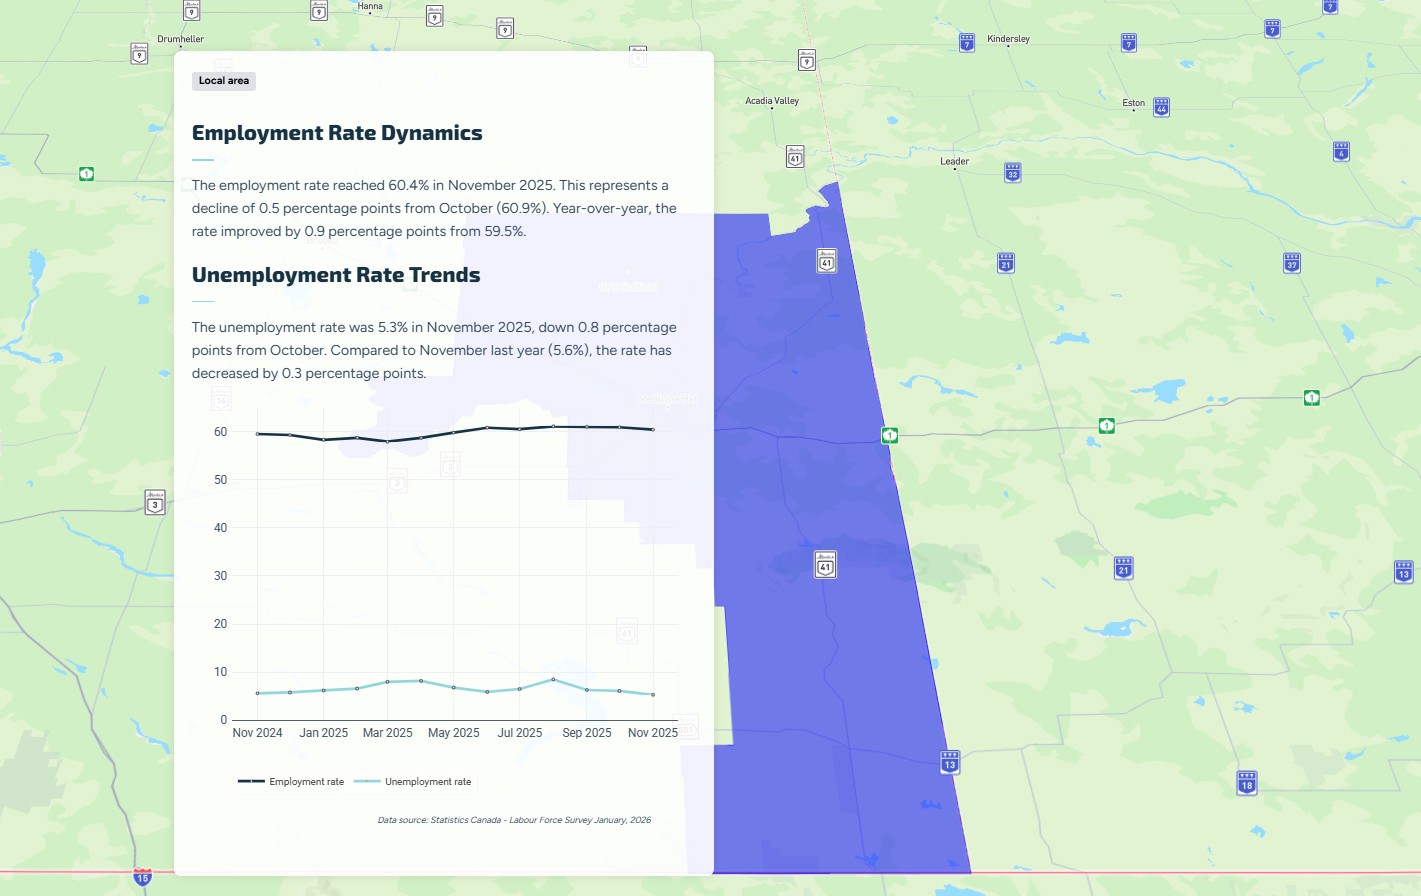Expand the Unemployment Rate Trends section
The image size is (1421, 896).
(x=336, y=274)
